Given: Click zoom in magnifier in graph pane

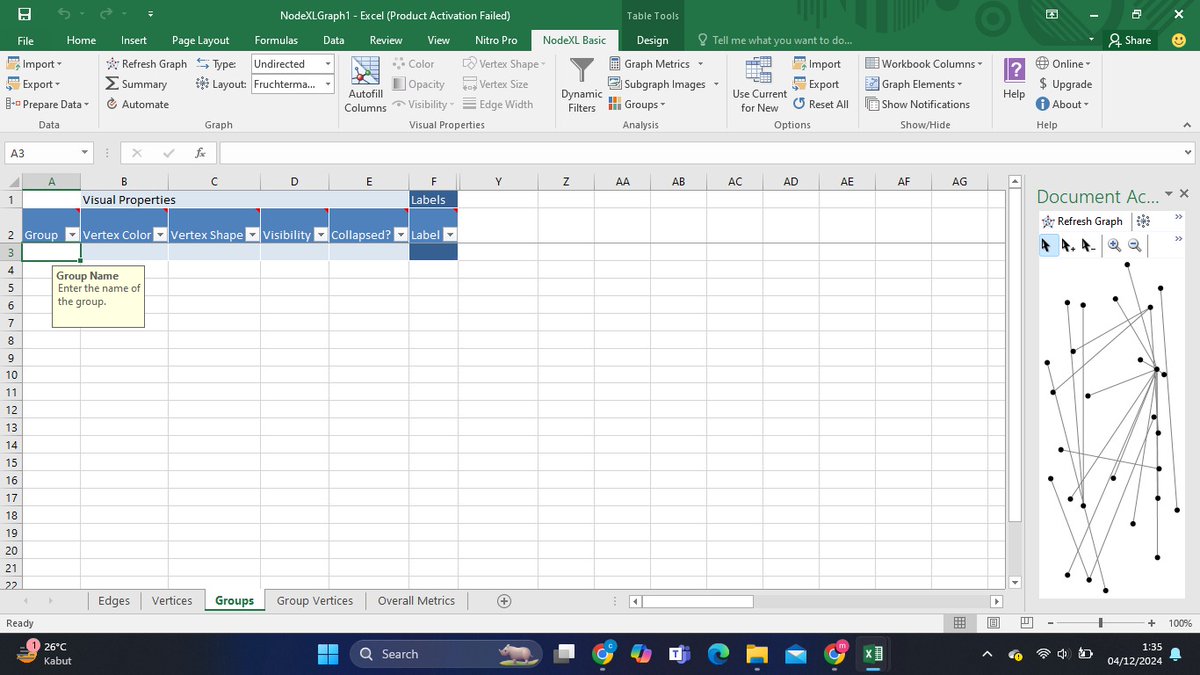Looking at the screenshot, I should [x=1114, y=244].
